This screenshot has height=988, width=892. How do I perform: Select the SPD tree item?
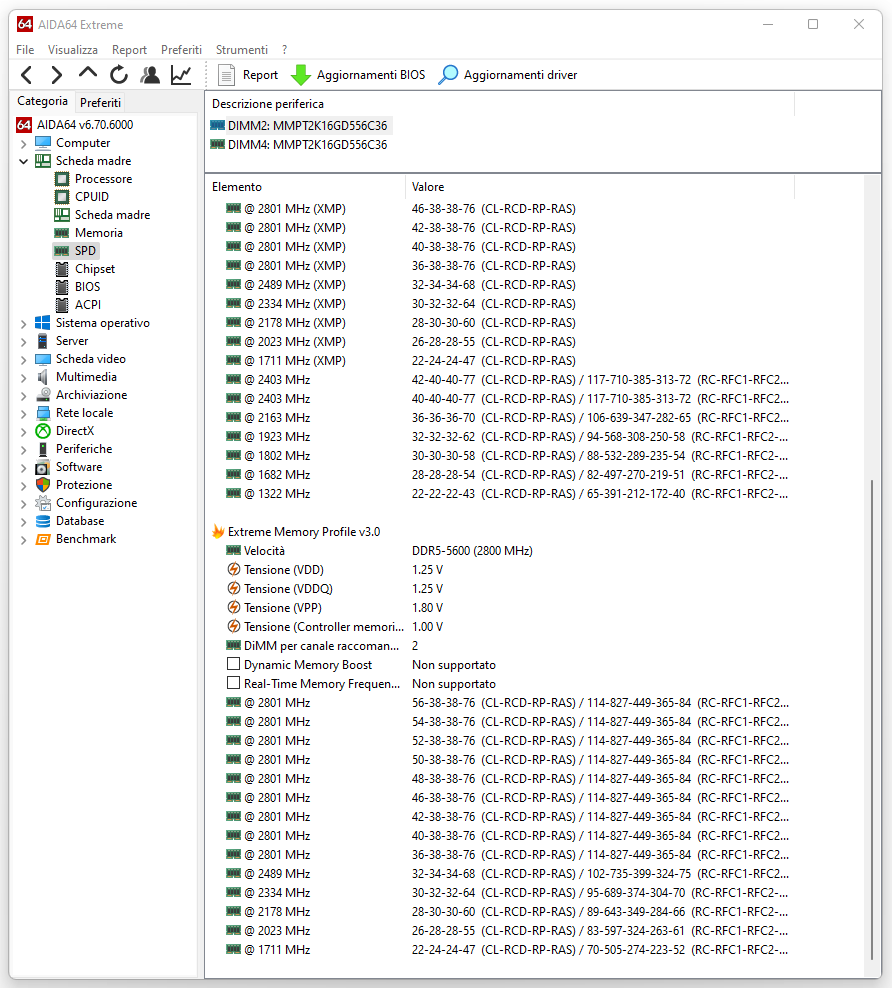click(76, 251)
